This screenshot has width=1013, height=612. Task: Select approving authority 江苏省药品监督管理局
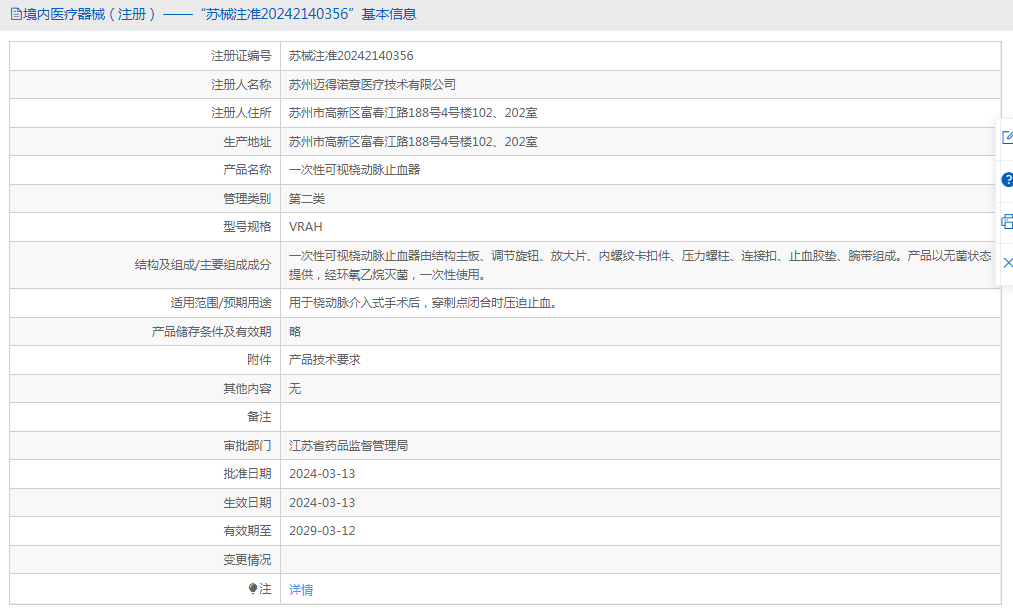click(x=348, y=445)
